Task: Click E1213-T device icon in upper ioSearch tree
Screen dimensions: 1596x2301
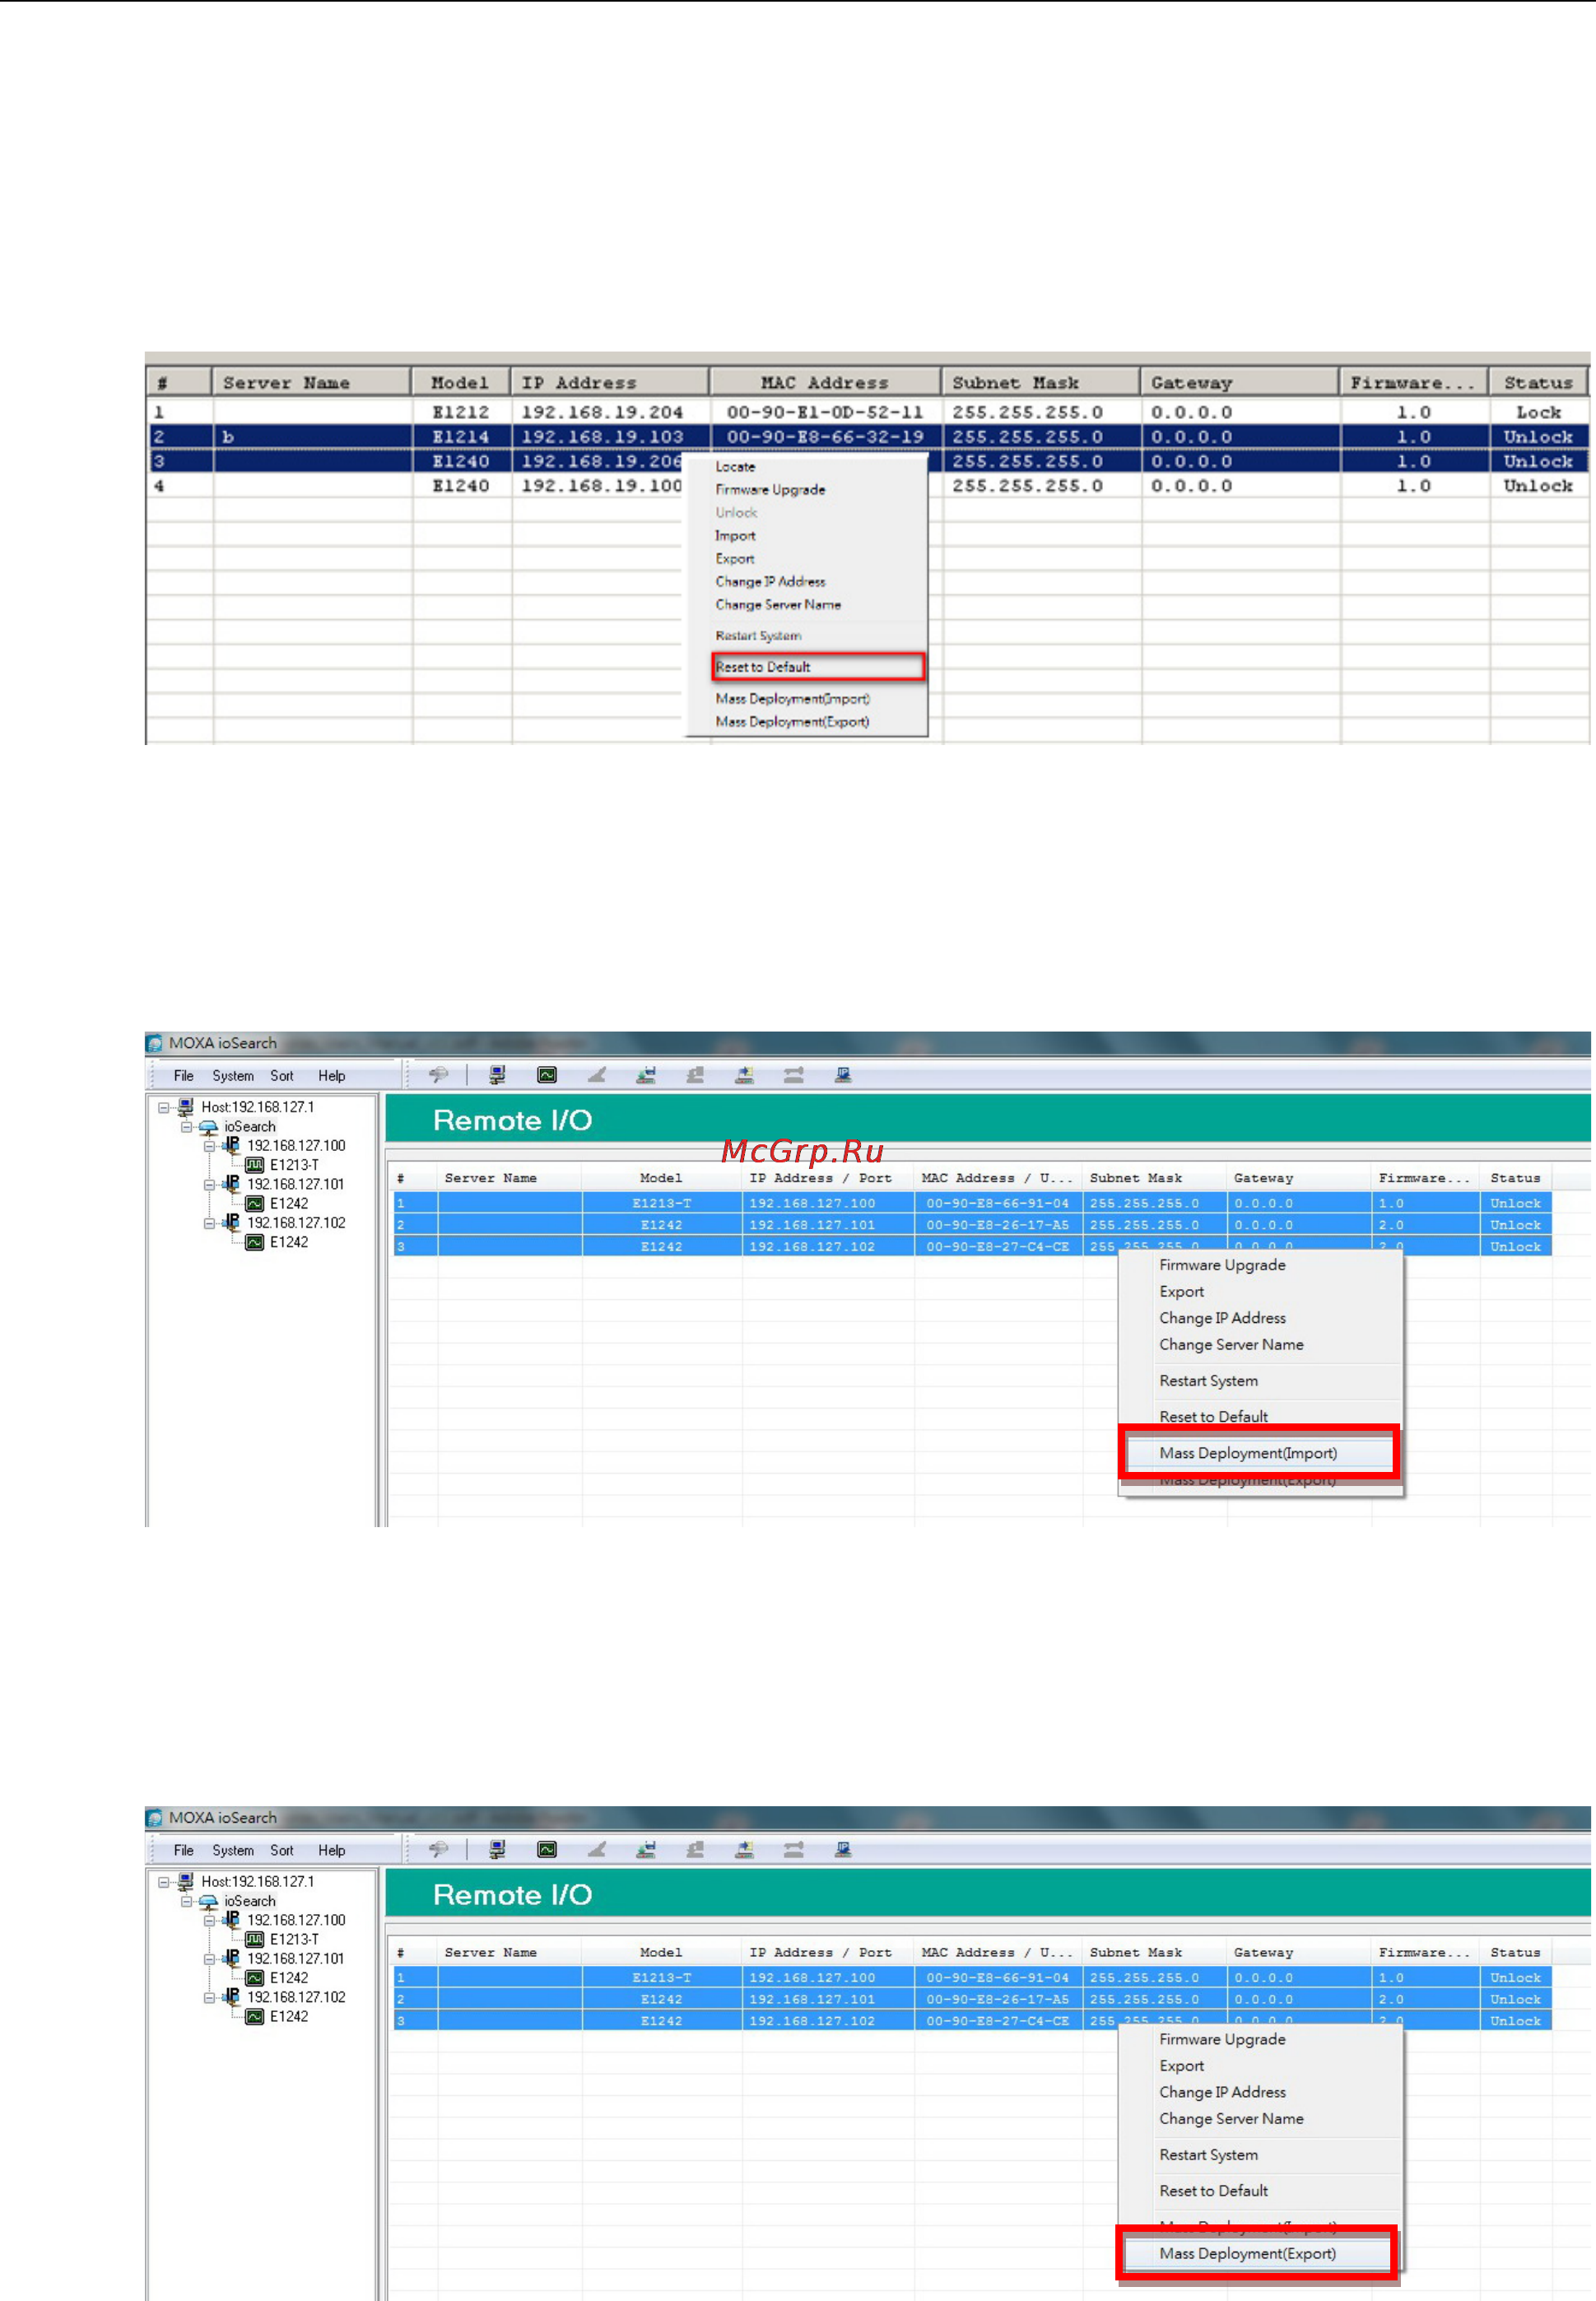Action: click(255, 1165)
